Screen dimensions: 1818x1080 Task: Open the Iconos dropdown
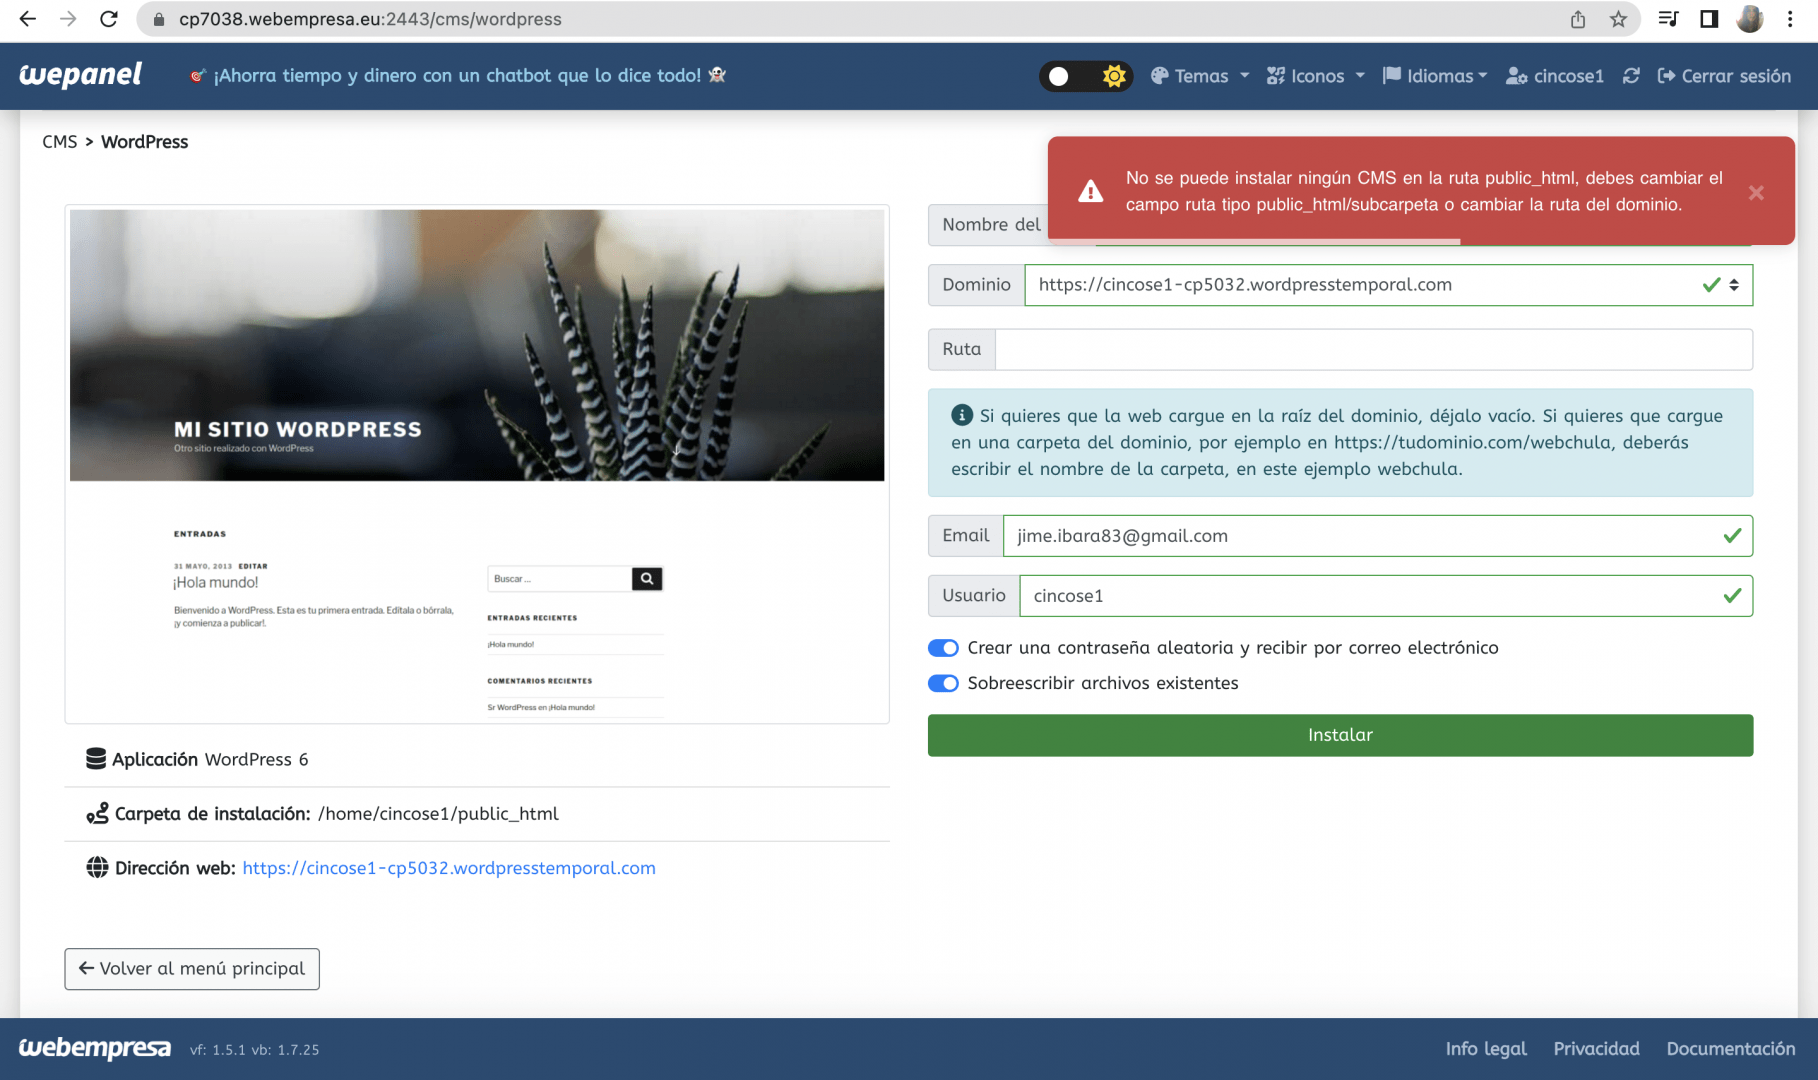tap(1316, 76)
